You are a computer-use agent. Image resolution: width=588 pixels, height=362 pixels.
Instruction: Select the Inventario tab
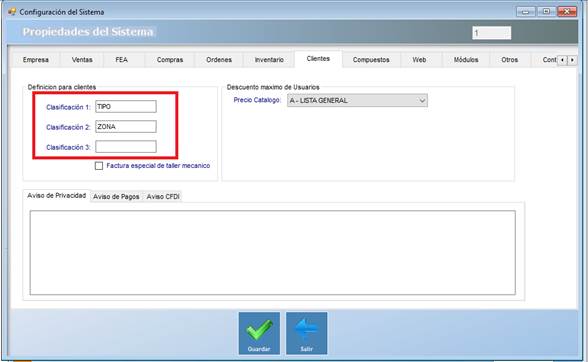point(269,60)
